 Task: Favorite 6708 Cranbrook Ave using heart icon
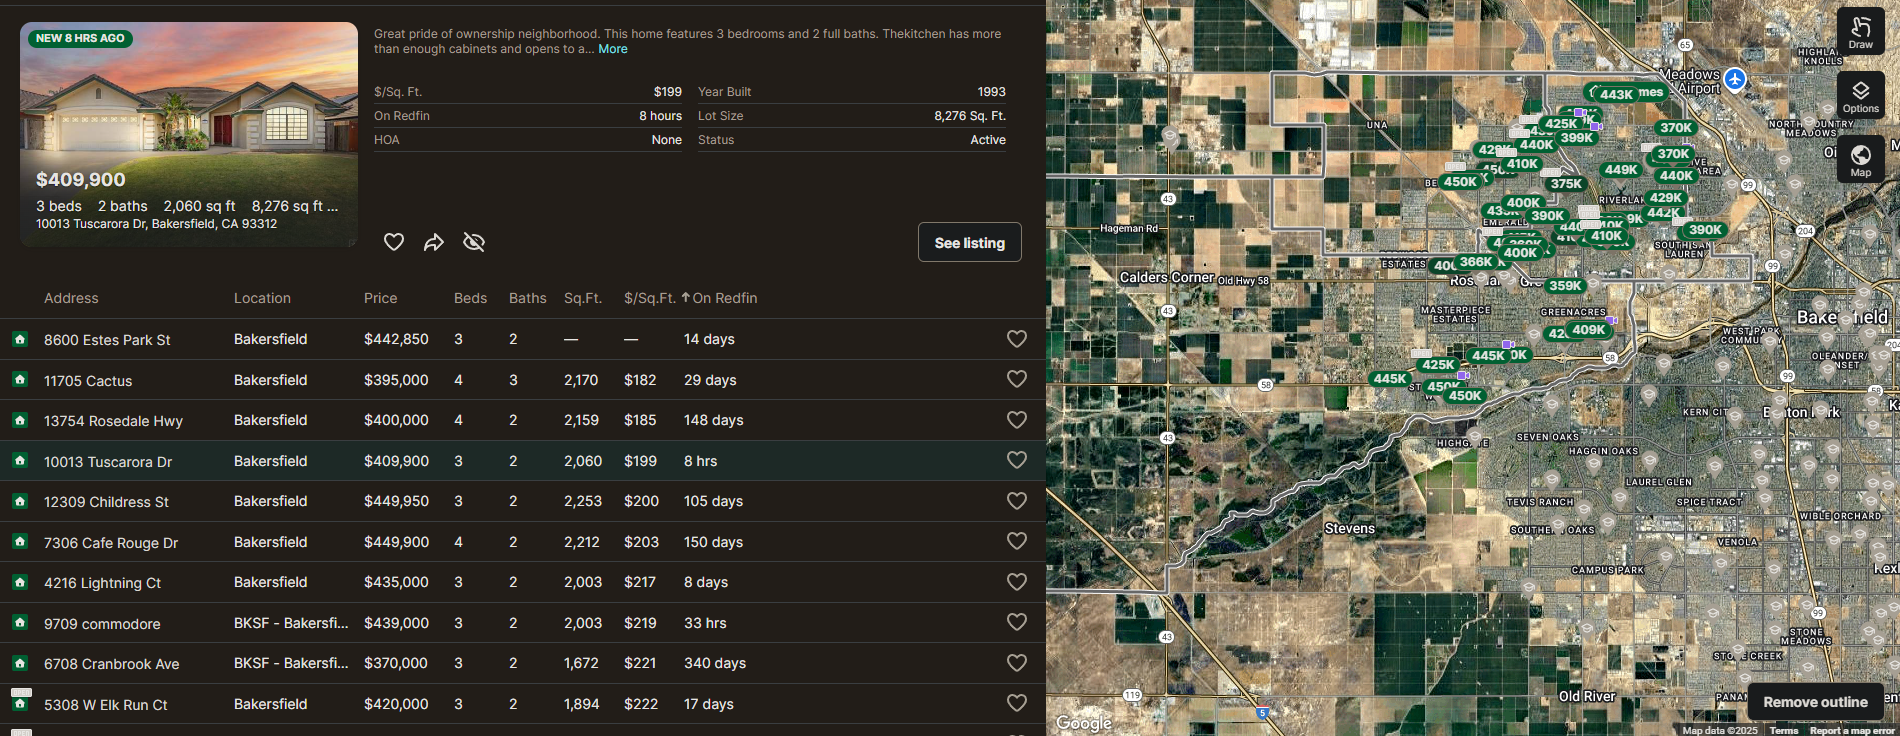pos(1017,663)
